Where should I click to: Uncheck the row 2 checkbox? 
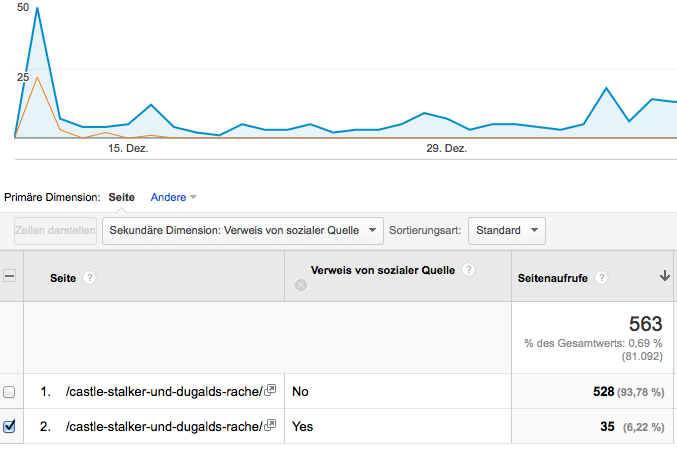tap(9, 426)
